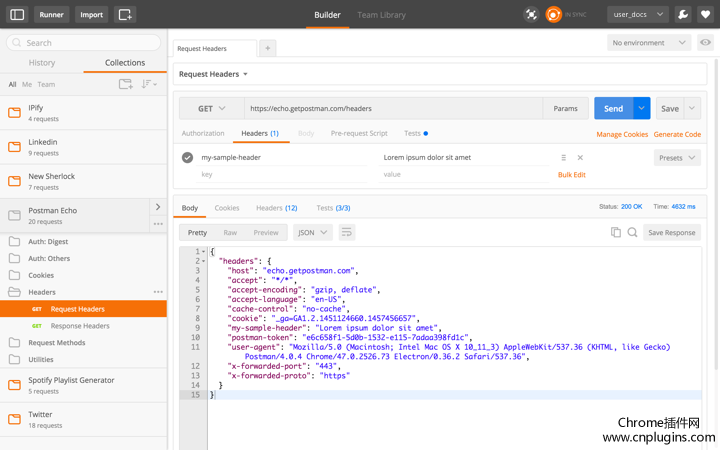Delete the my-sample-header row
Screen dimensions: 720x450
pos(580,158)
